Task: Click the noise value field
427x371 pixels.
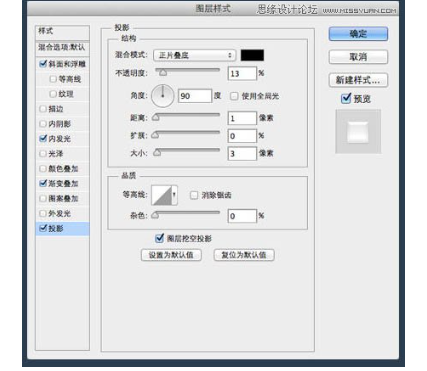Action: pyautogui.click(x=242, y=216)
